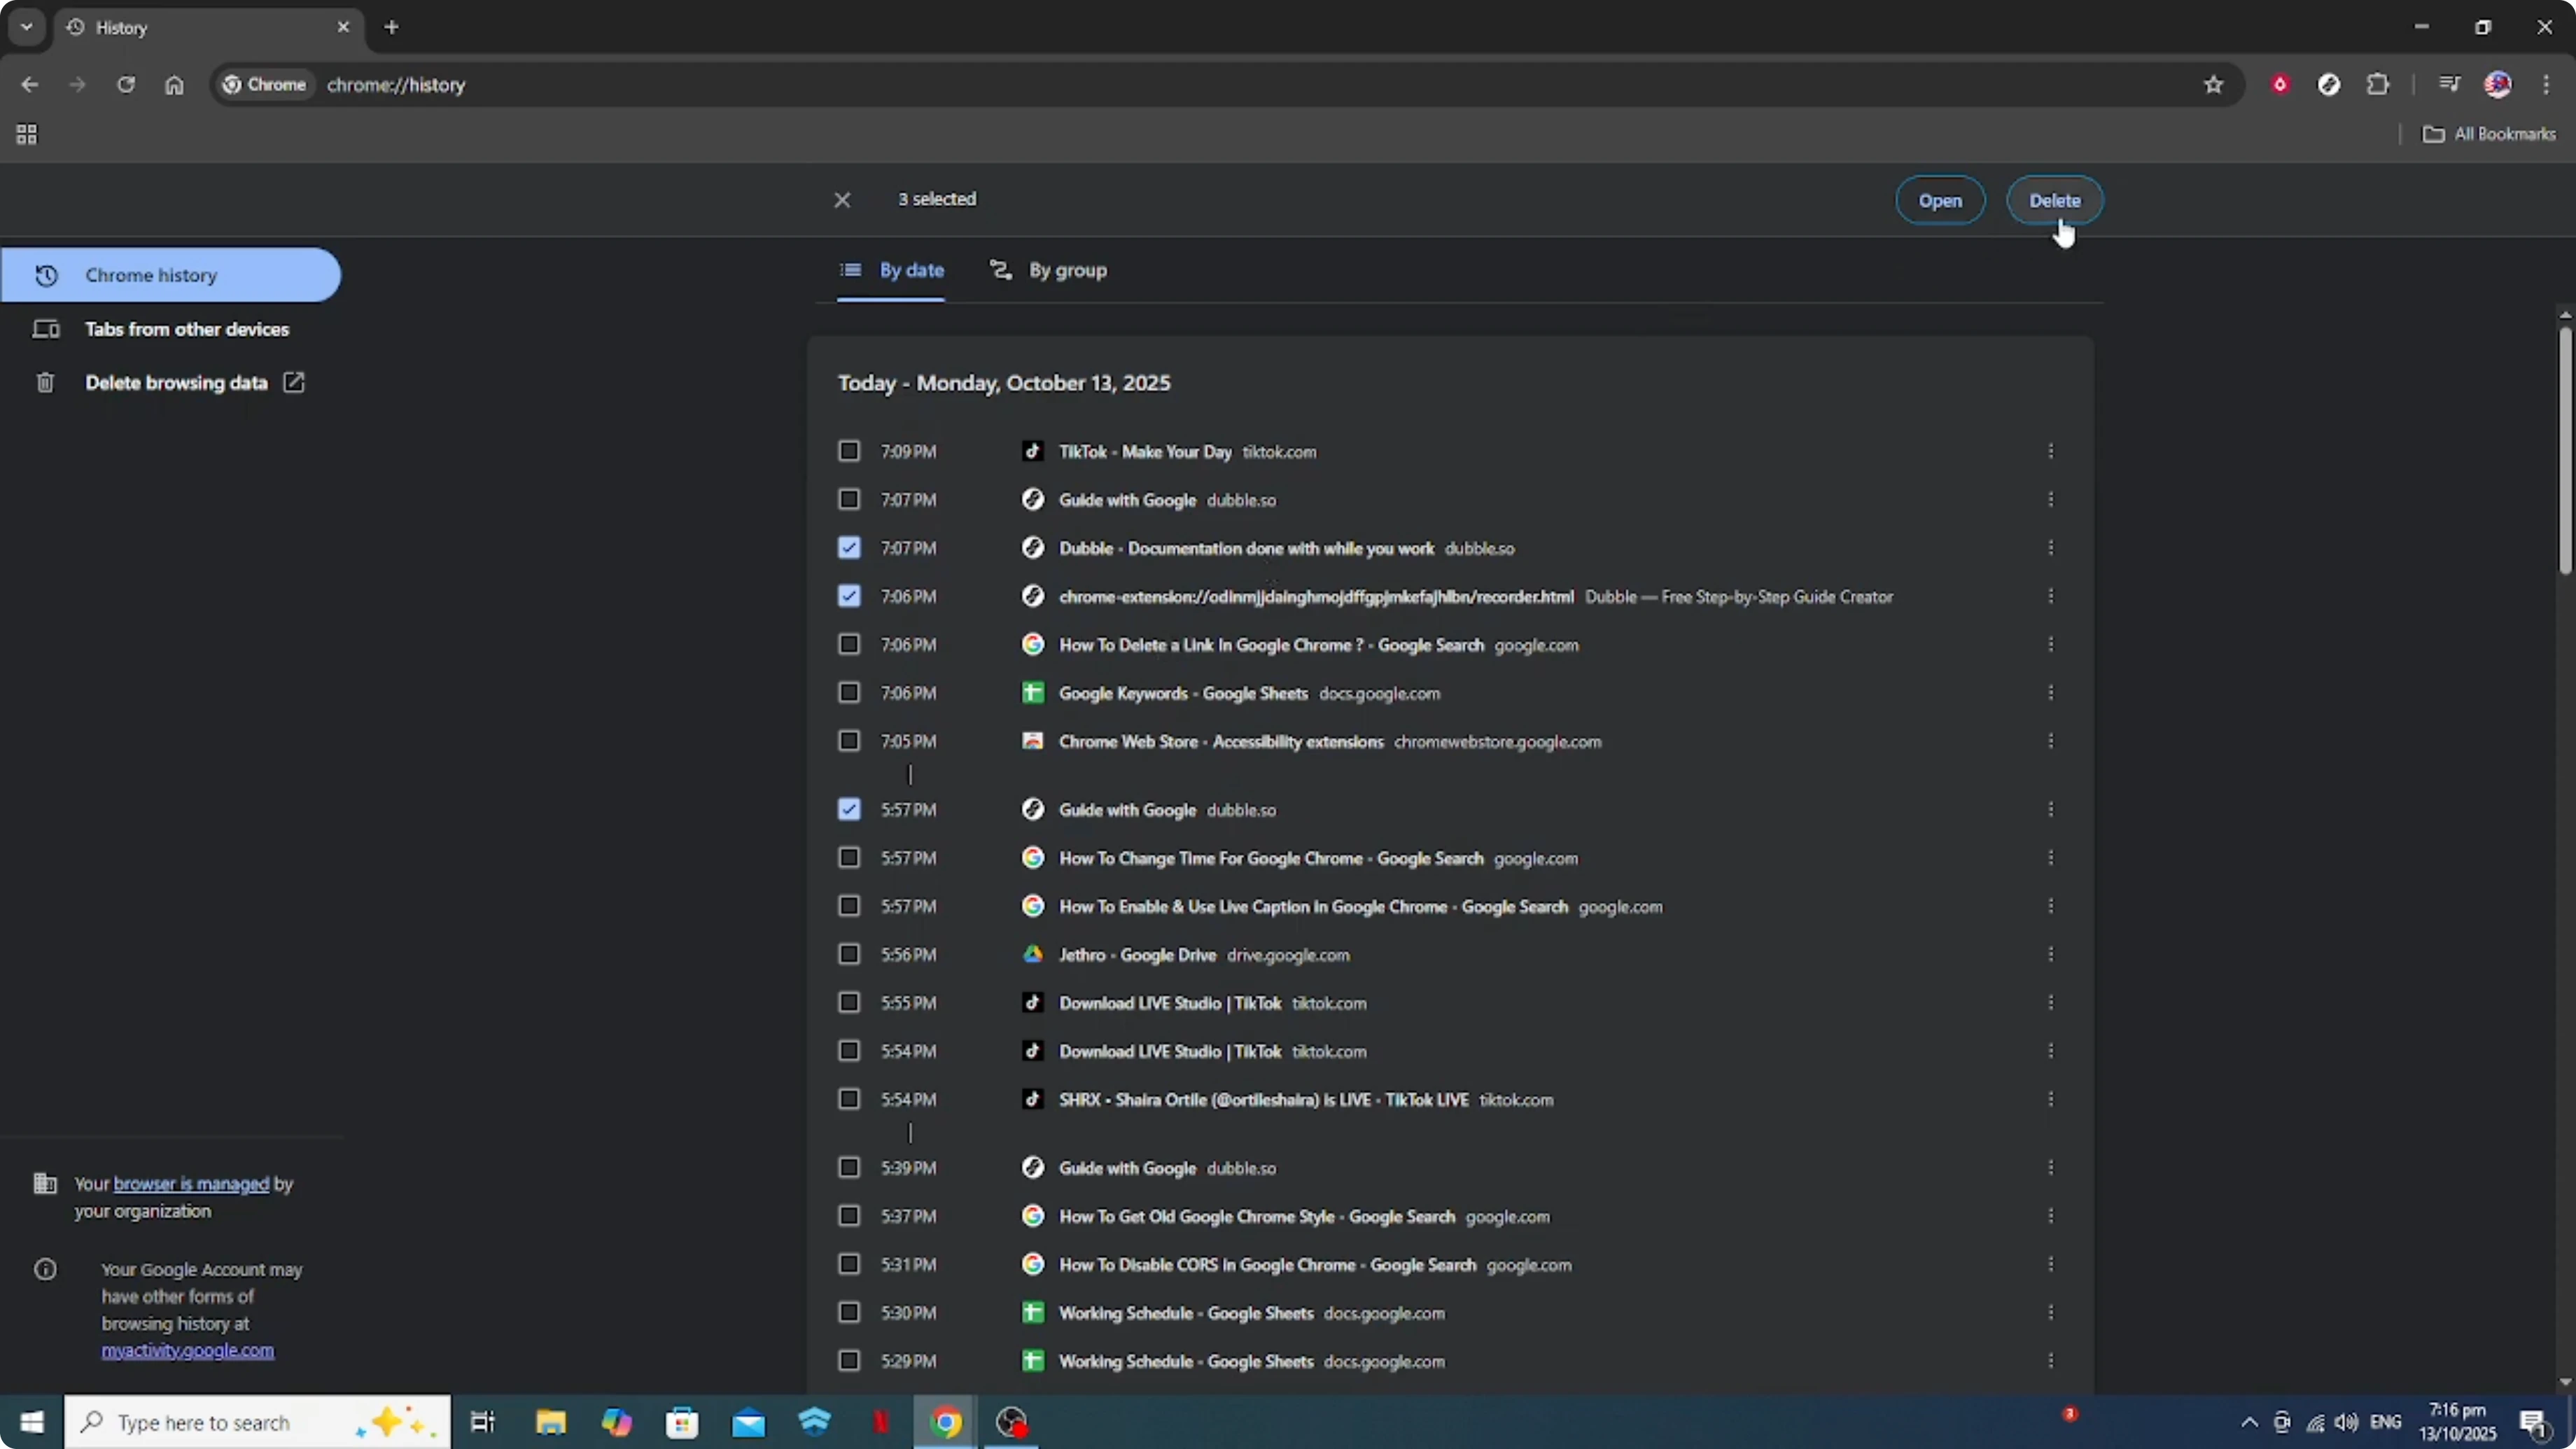Open actions menu for 5:30 PM Working Schedule

pyautogui.click(x=2050, y=1312)
